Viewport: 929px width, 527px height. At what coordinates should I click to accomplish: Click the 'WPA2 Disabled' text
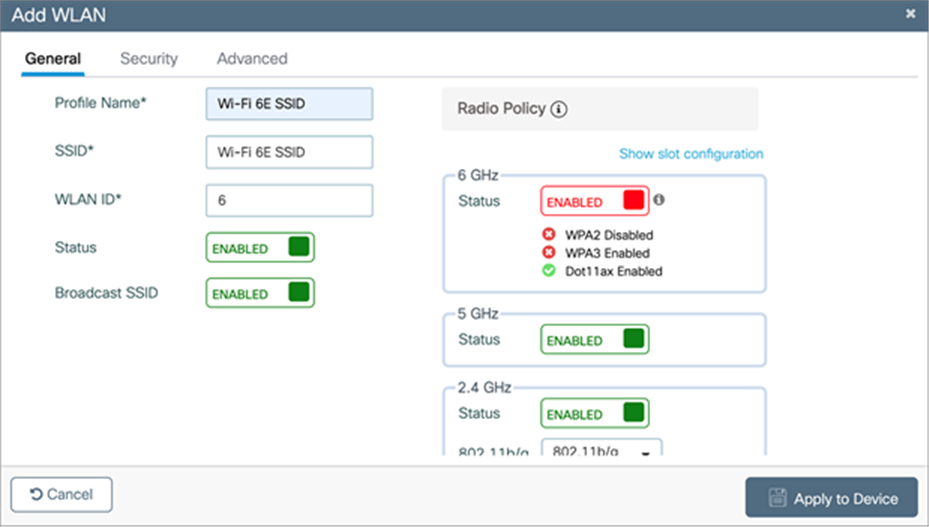[x=608, y=235]
